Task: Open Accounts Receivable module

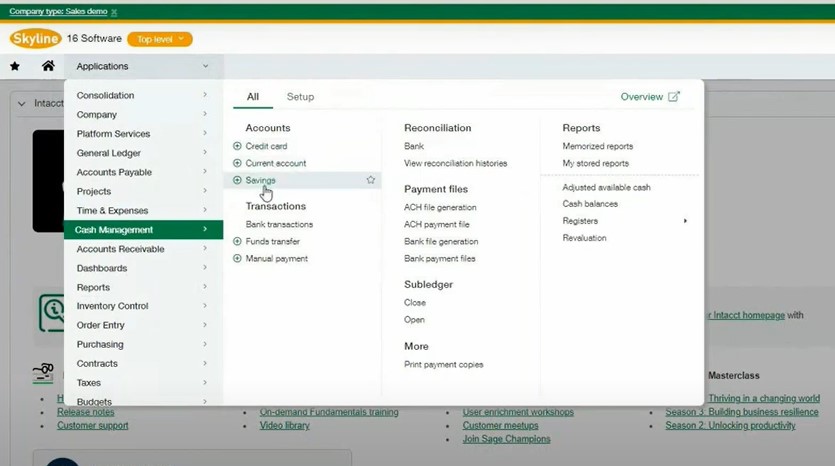Action: click(x=143, y=249)
